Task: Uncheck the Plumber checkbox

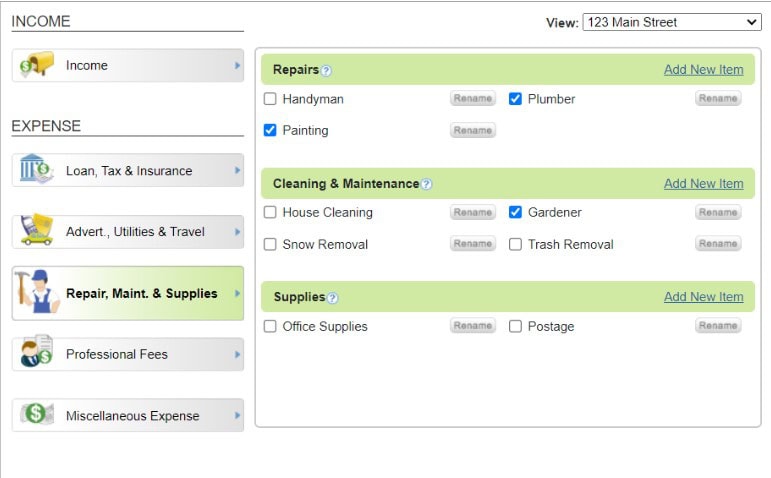Action: coord(515,99)
